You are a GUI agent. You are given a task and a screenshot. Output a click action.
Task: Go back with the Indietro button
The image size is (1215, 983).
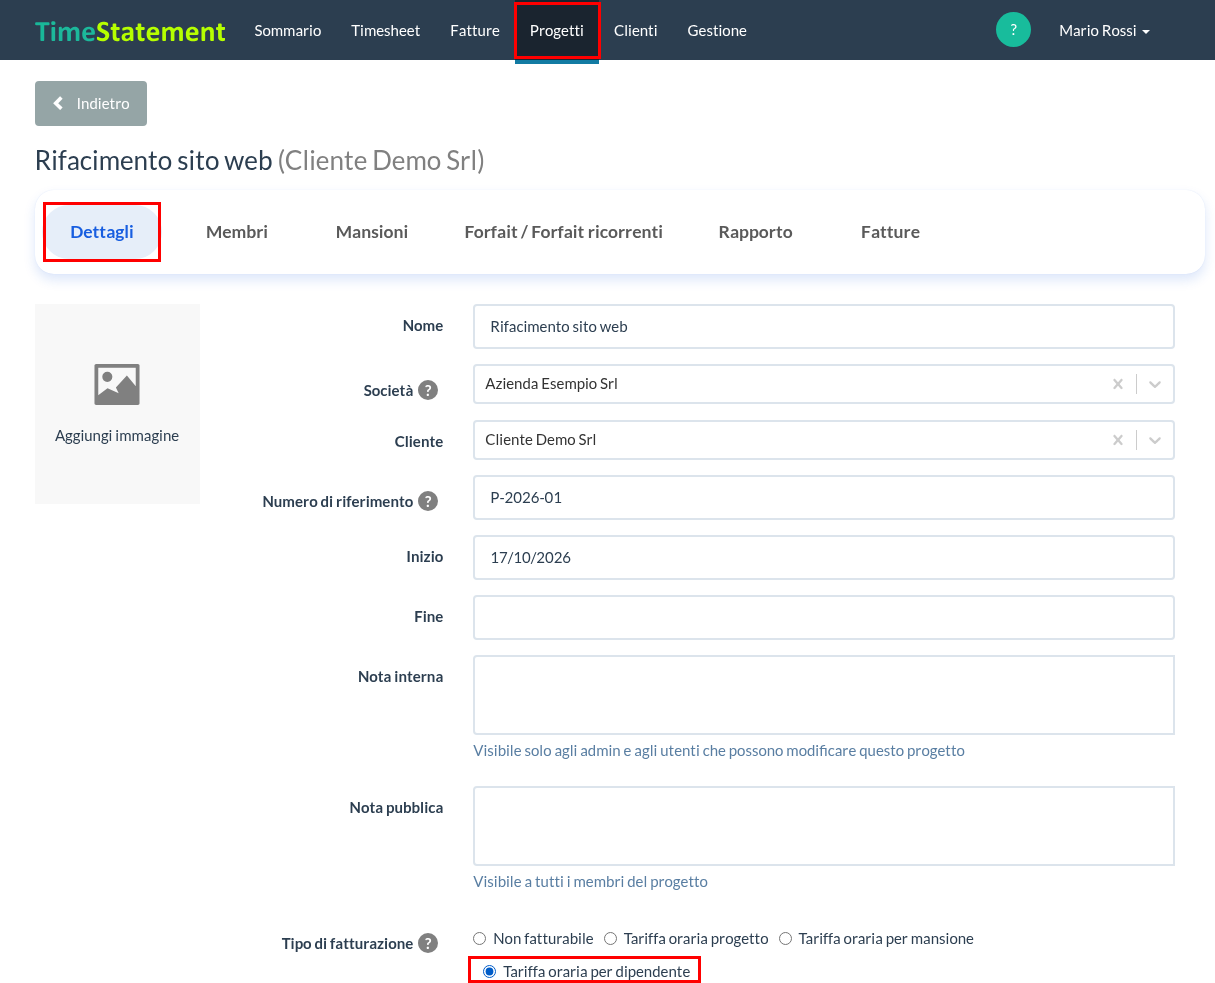tap(91, 104)
